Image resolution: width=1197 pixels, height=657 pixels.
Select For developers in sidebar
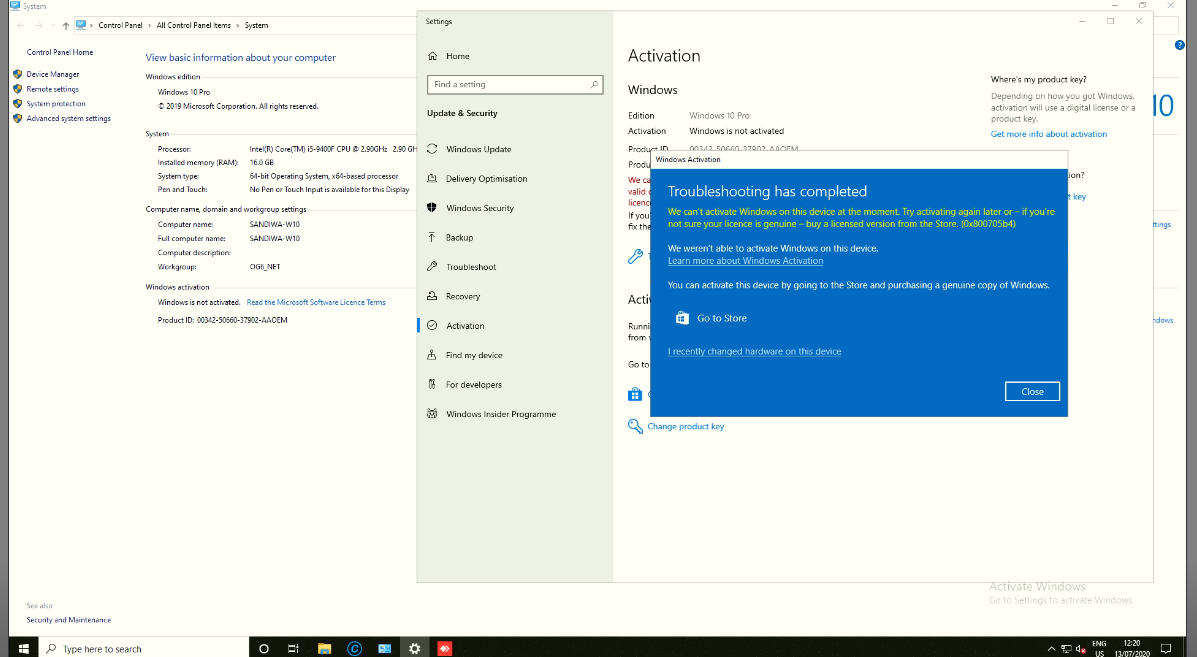coord(473,384)
